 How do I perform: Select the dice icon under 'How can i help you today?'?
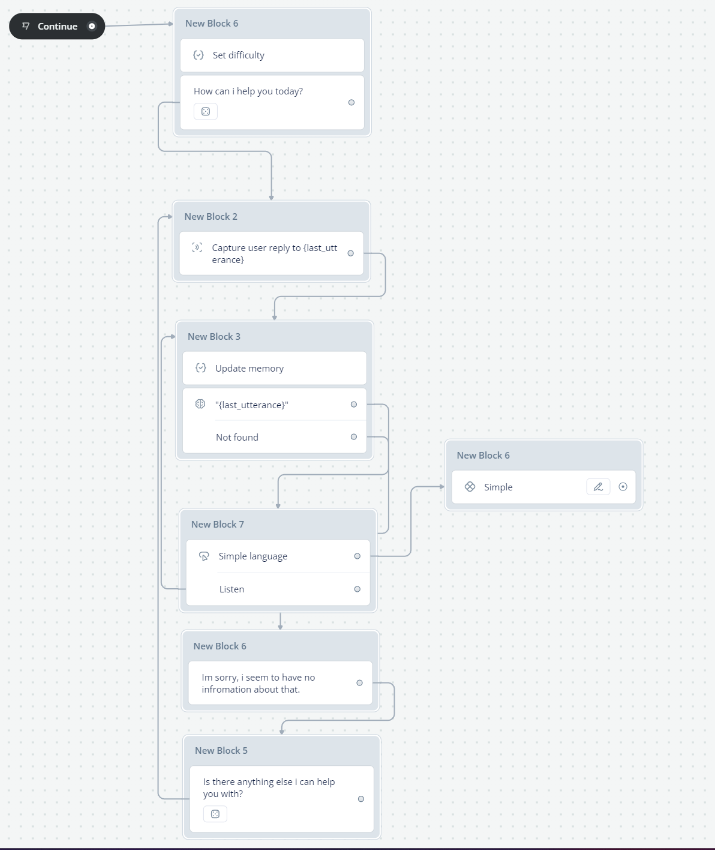point(205,111)
